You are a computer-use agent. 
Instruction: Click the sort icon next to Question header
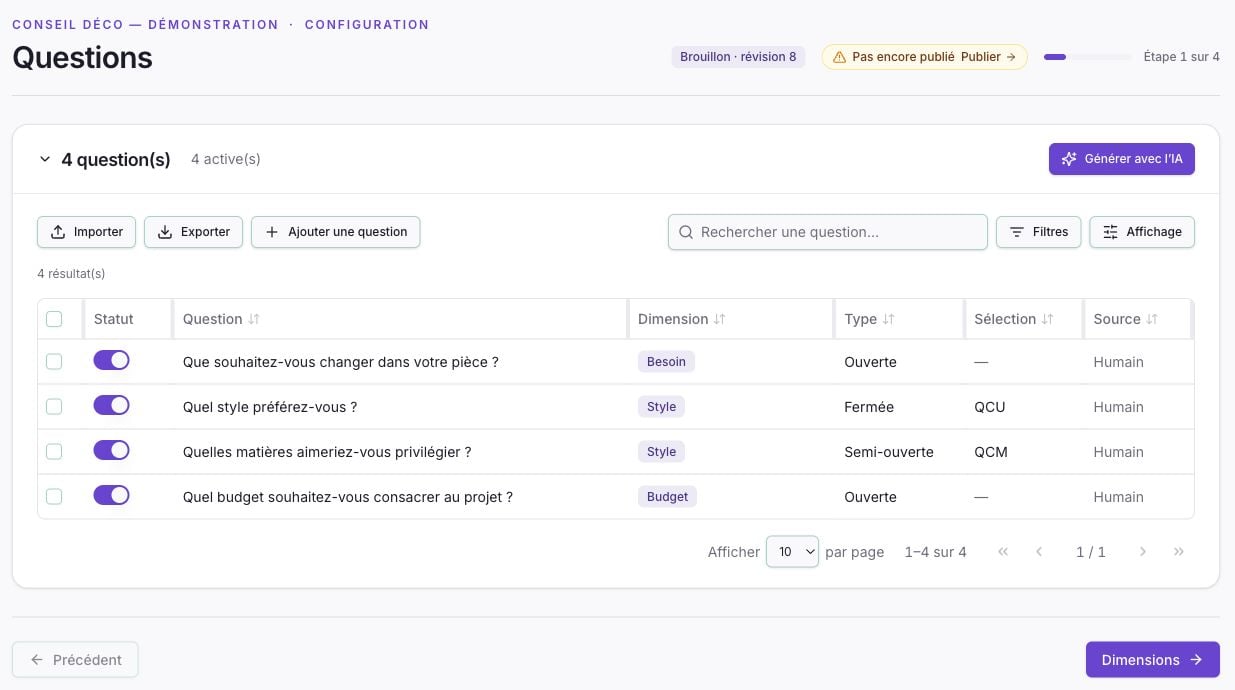[x=254, y=319]
